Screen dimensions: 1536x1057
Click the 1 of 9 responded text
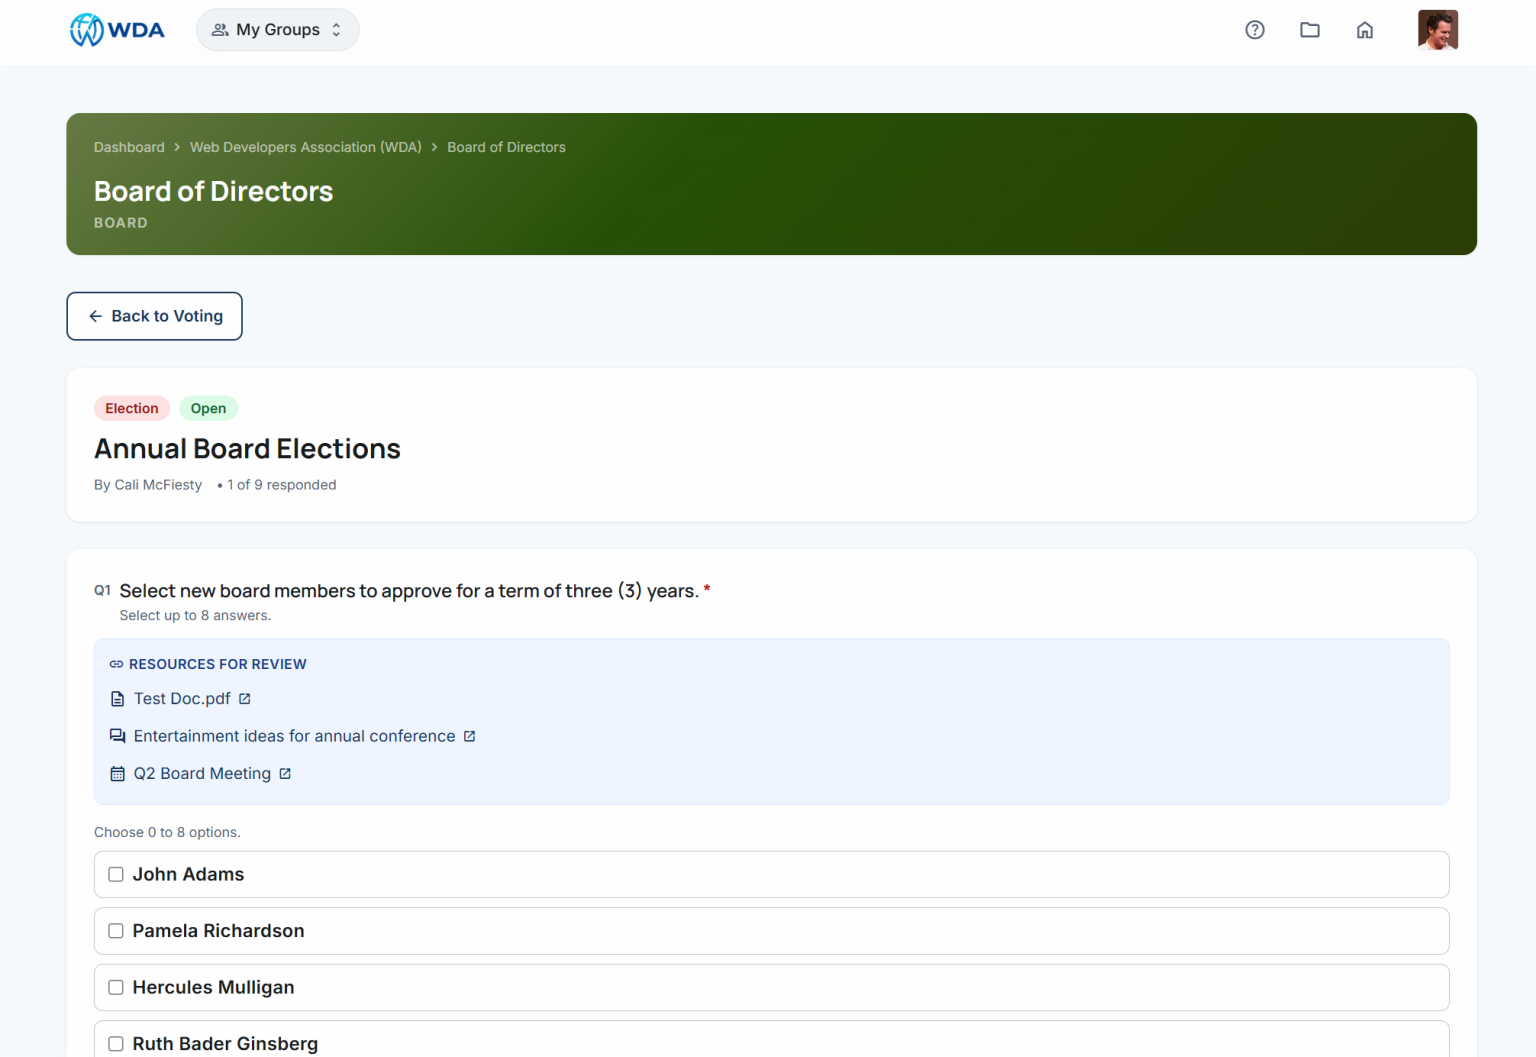[281, 485]
